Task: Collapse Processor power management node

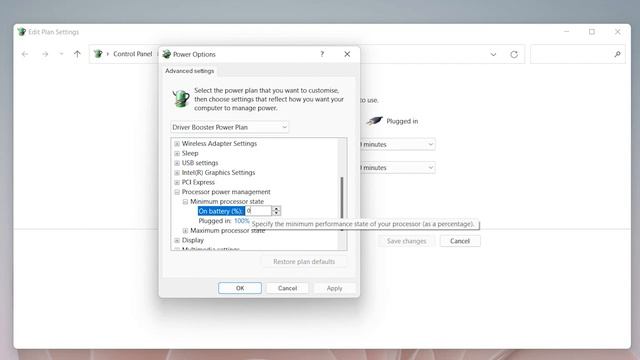Action: click(177, 192)
